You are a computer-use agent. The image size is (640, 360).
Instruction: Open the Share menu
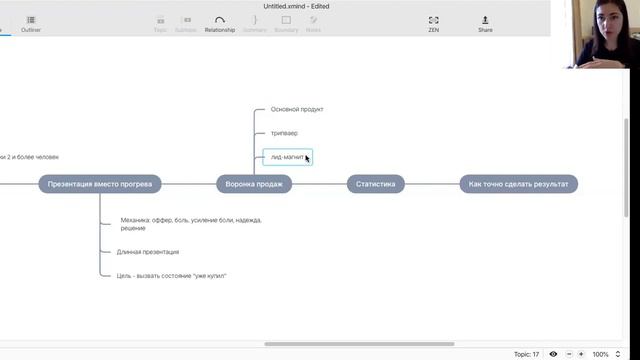(485, 24)
